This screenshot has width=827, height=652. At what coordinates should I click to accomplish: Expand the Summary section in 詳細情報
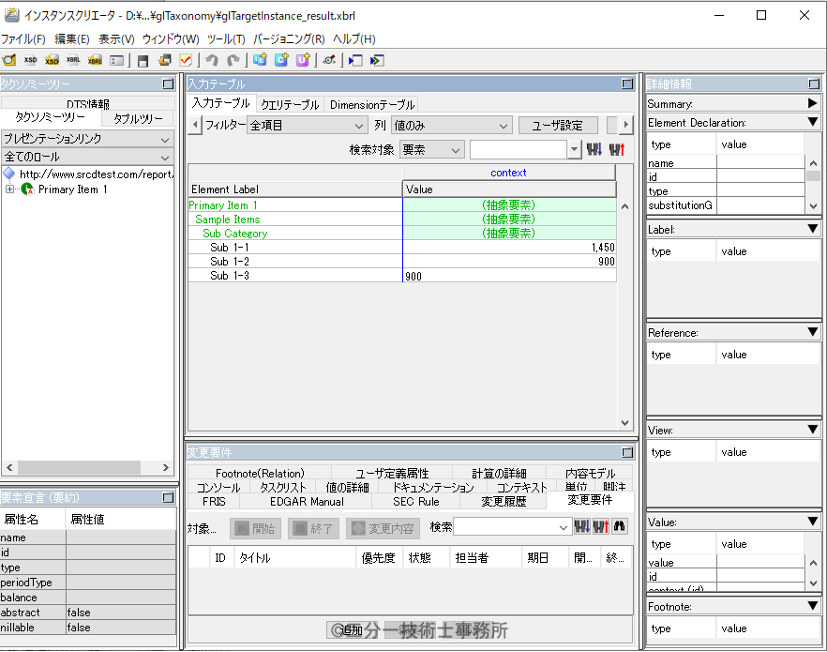(813, 103)
